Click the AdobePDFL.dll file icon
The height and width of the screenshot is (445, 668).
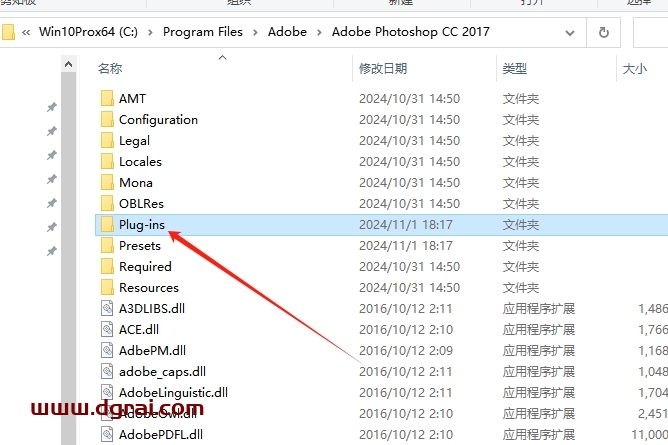pos(107,434)
